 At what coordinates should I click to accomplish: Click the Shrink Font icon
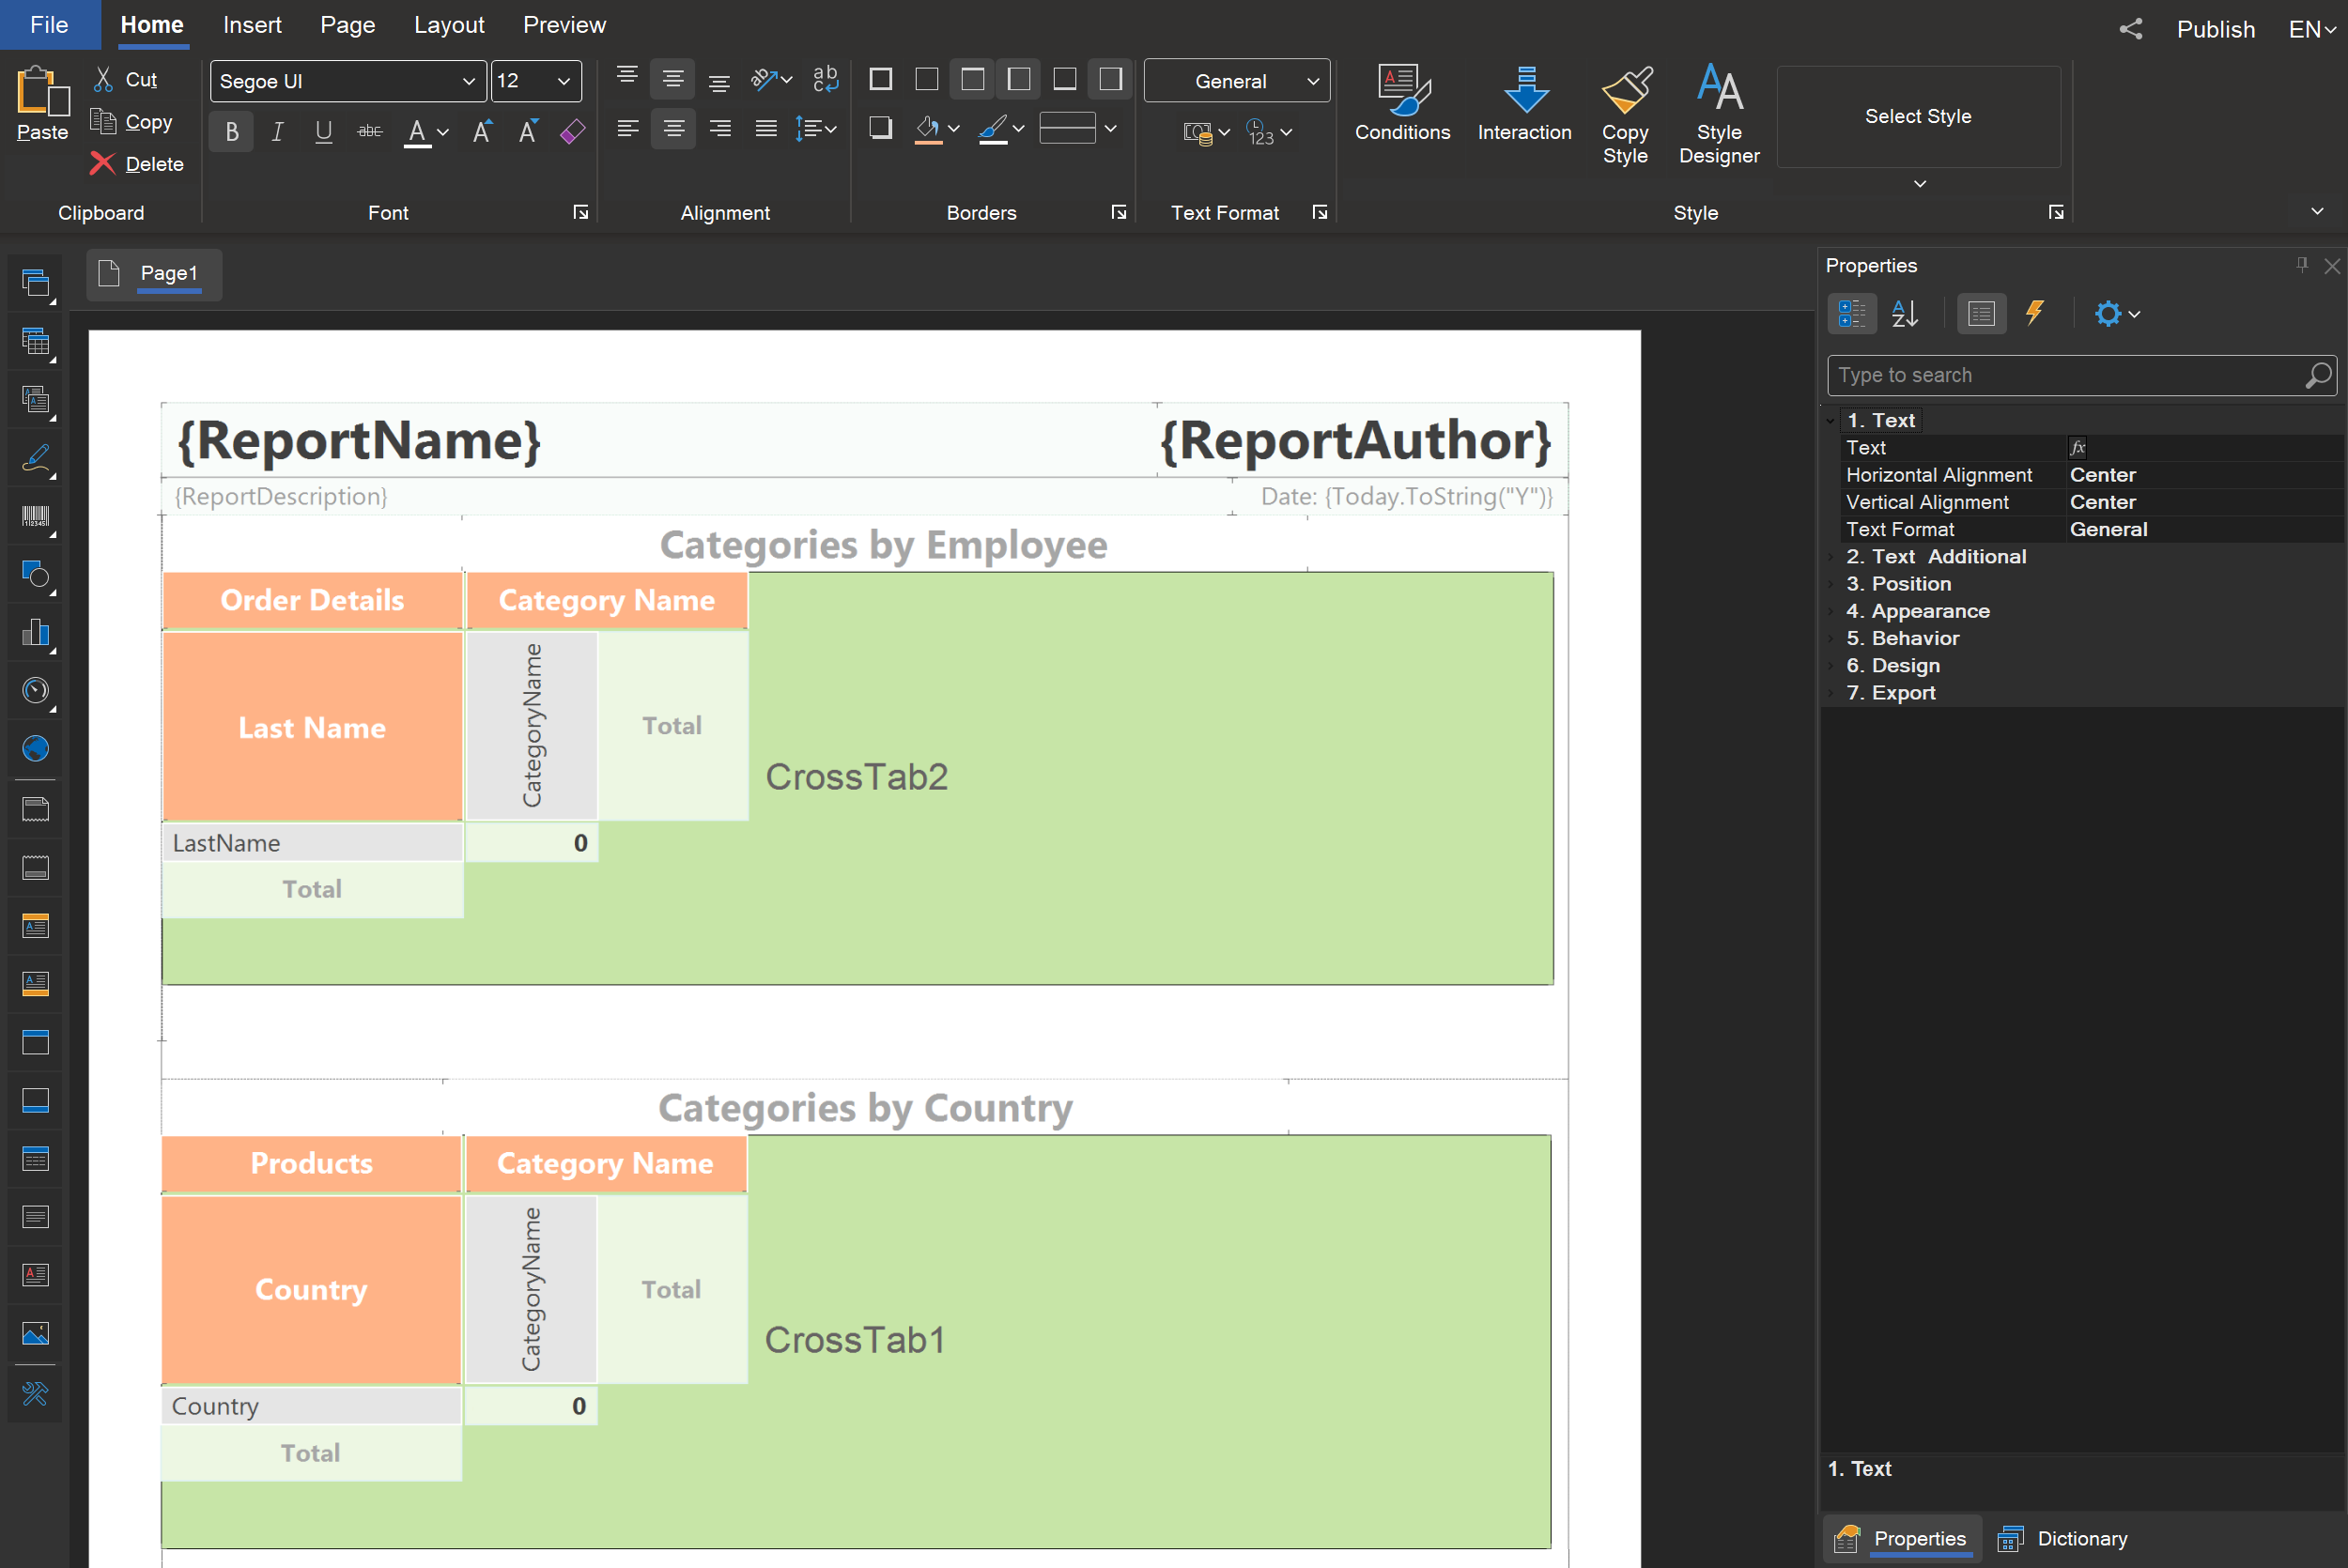(528, 131)
